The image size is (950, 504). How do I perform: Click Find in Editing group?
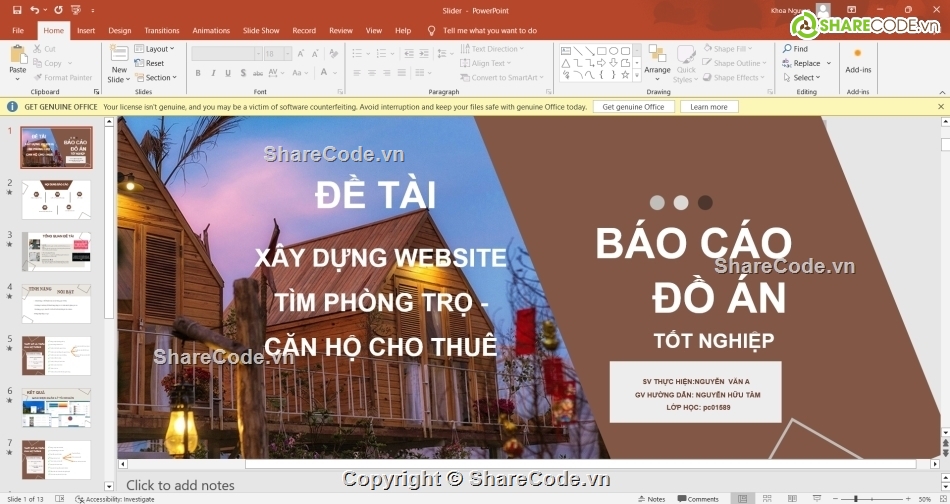point(796,48)
